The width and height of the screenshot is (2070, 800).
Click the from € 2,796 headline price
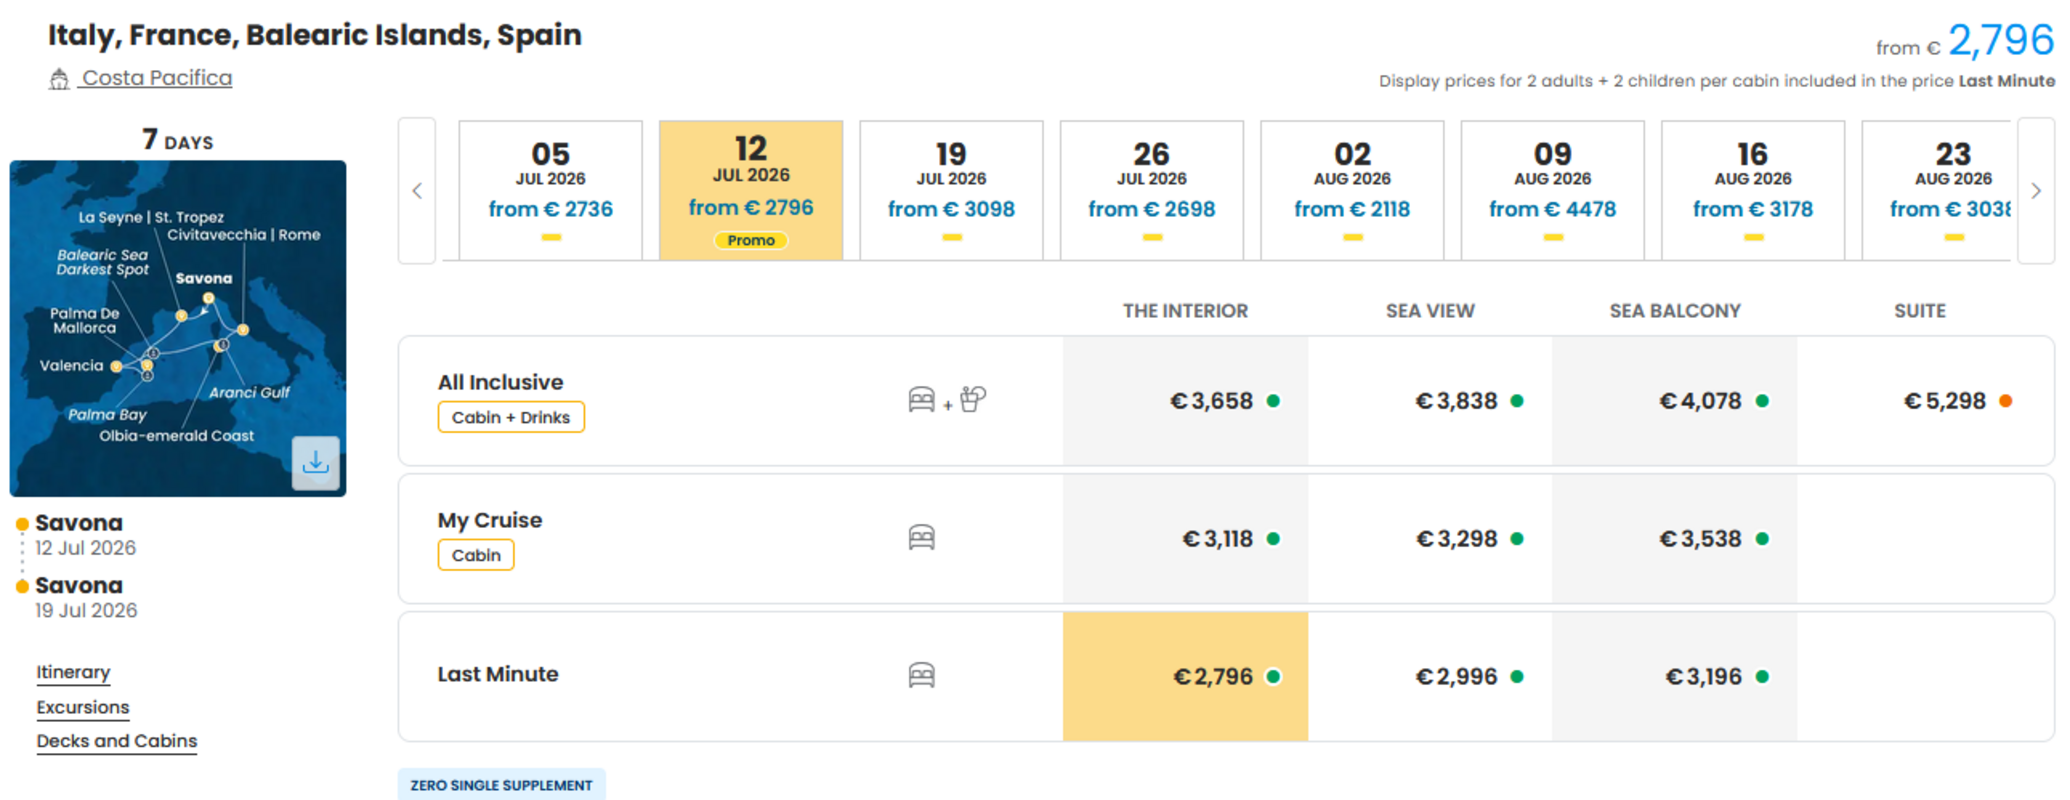click(1965, 41)
